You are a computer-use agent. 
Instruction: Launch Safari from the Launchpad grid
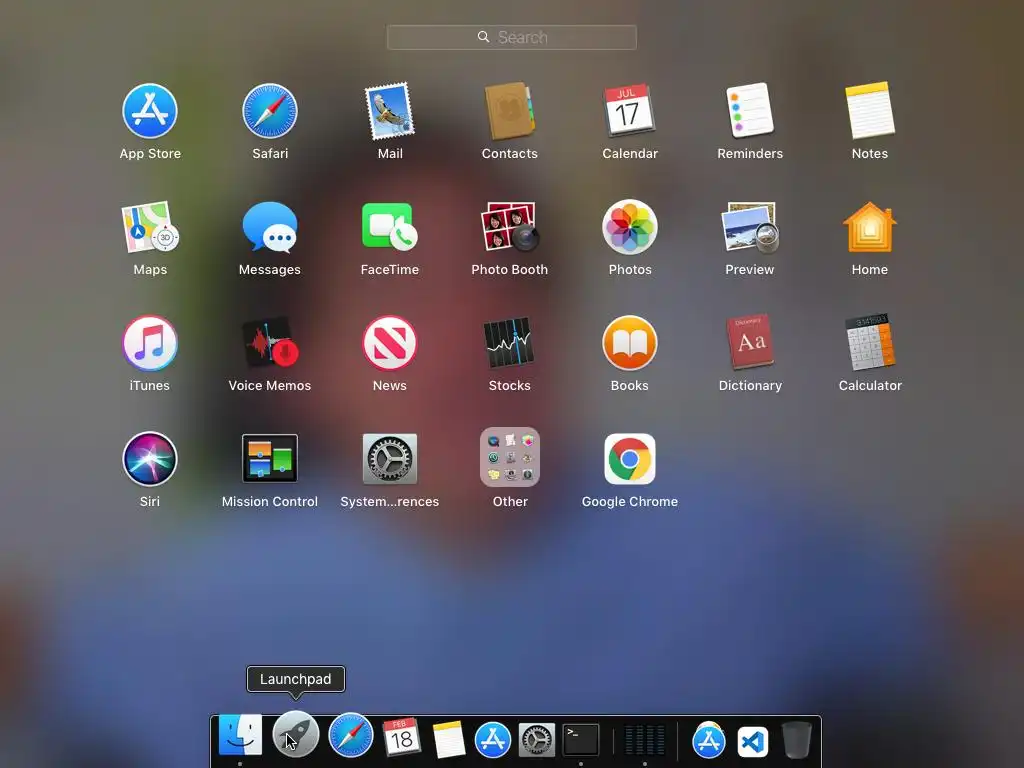click(270, 111)
